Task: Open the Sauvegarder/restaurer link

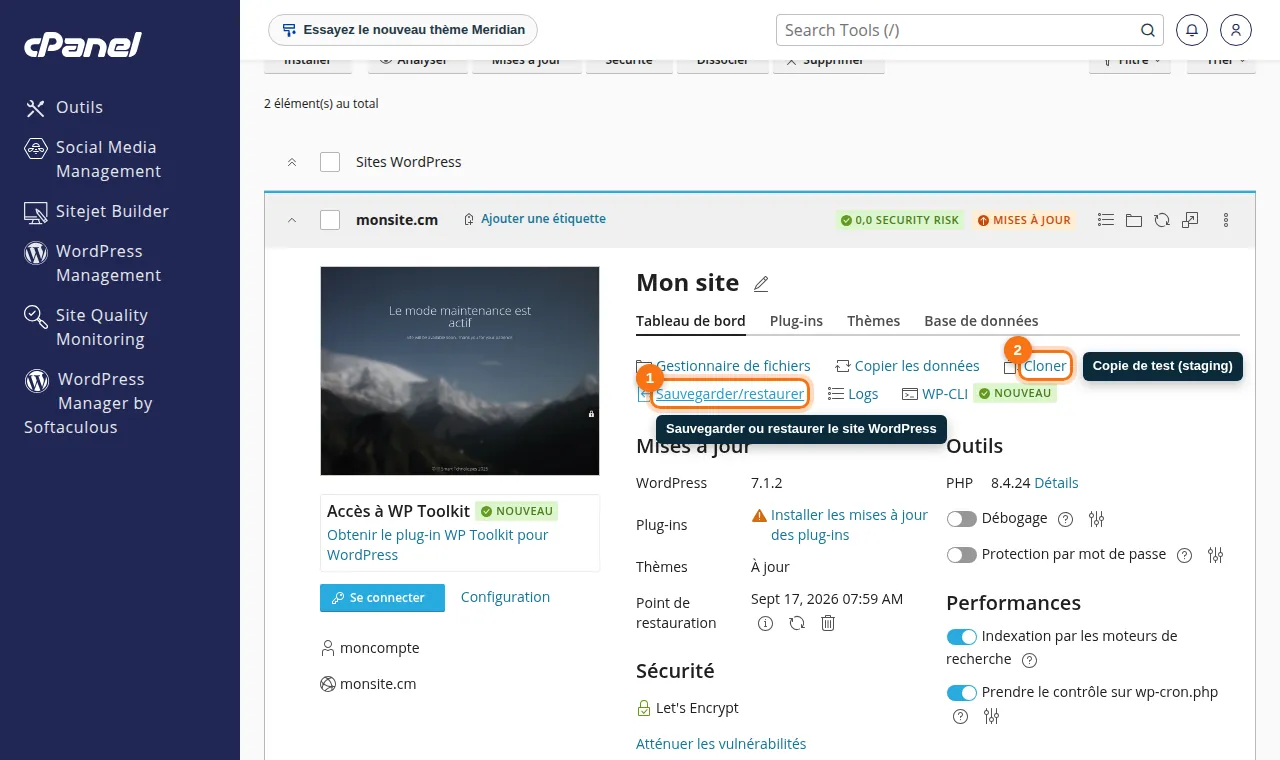Action: coord(730,394)
